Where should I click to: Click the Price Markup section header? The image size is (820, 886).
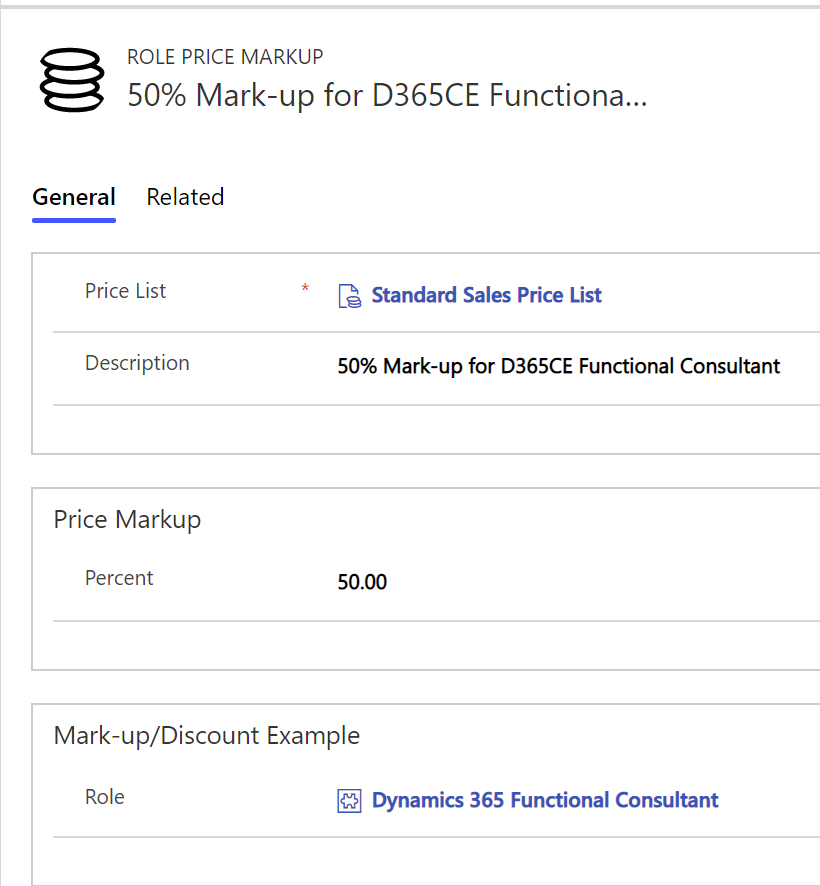[127, 519]
